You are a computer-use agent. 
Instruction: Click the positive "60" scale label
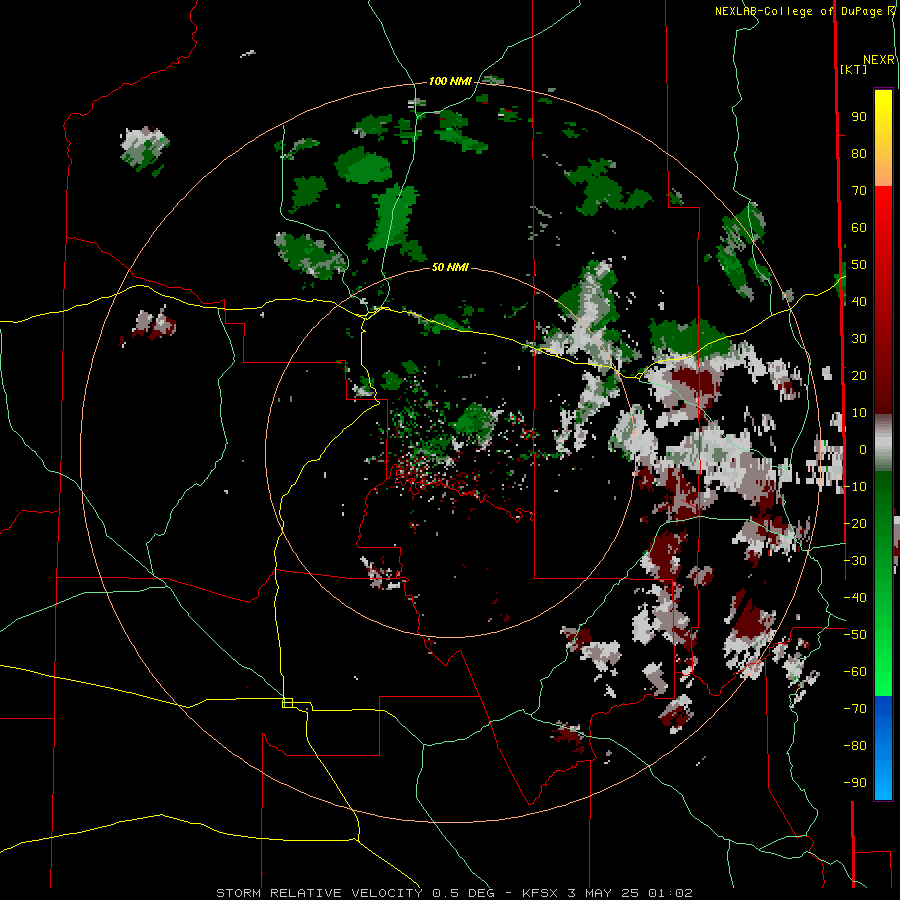(x=859, y=227)
